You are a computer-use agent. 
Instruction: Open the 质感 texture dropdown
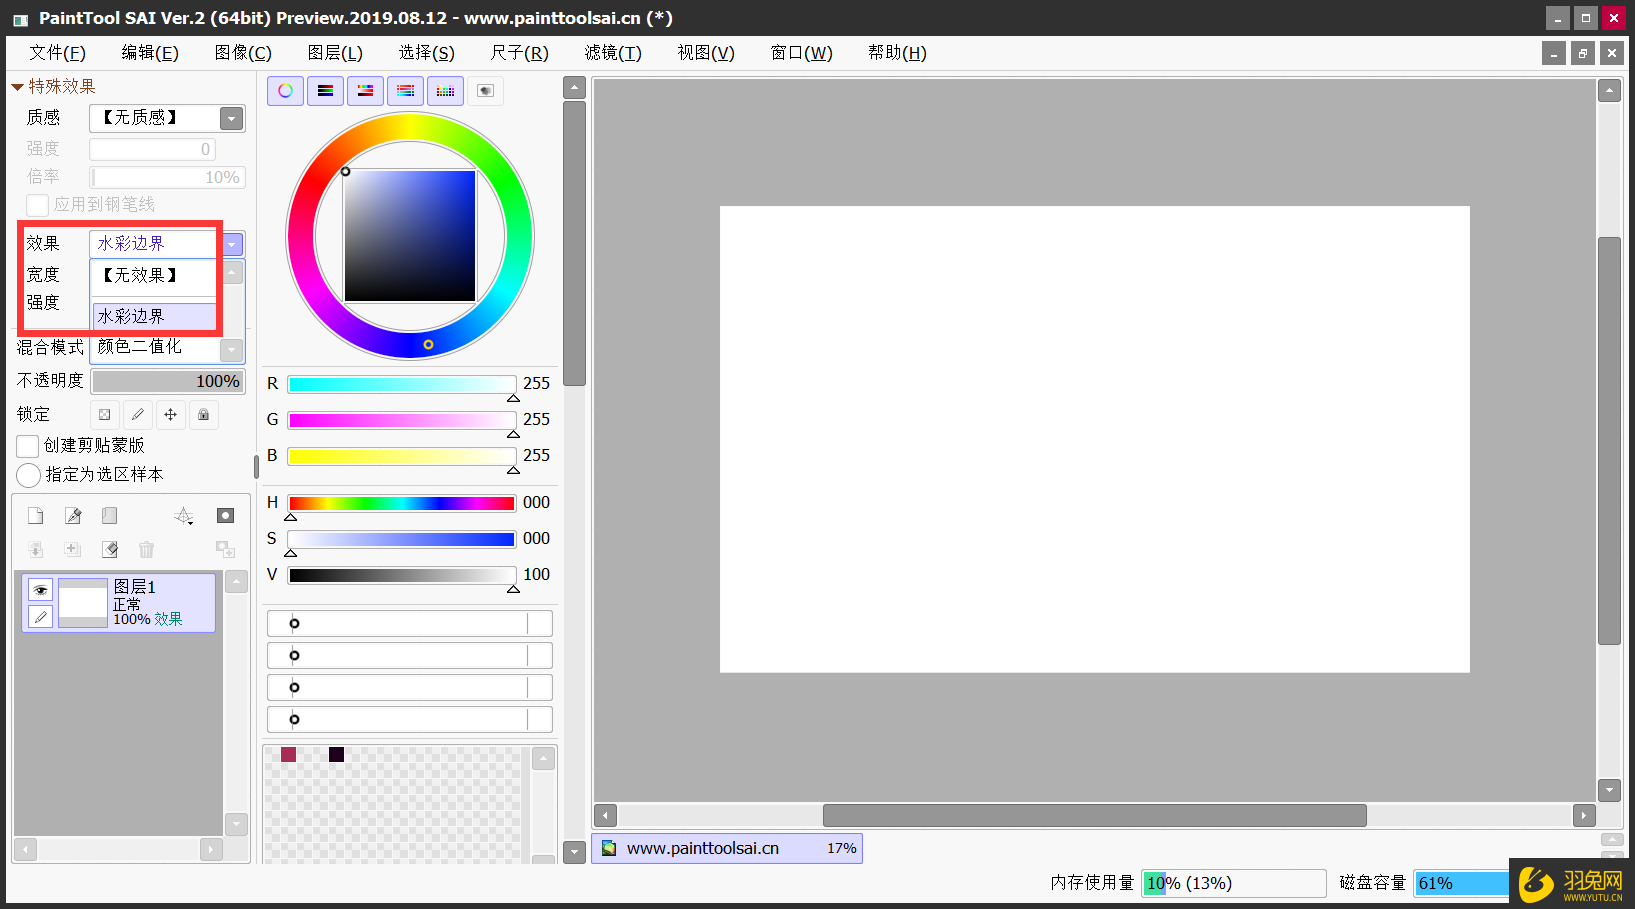coord(231,119)
